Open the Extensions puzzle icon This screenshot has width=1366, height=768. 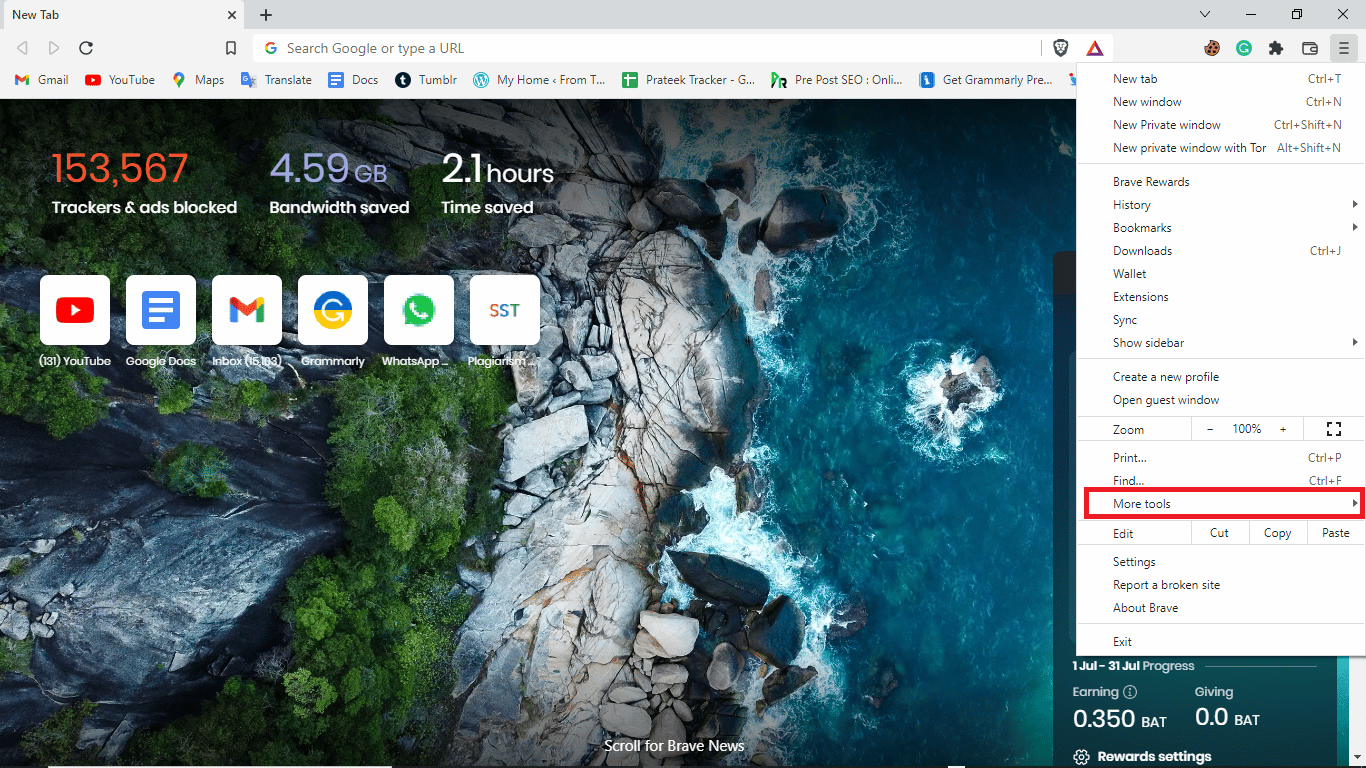click(x=1276, y=48)
